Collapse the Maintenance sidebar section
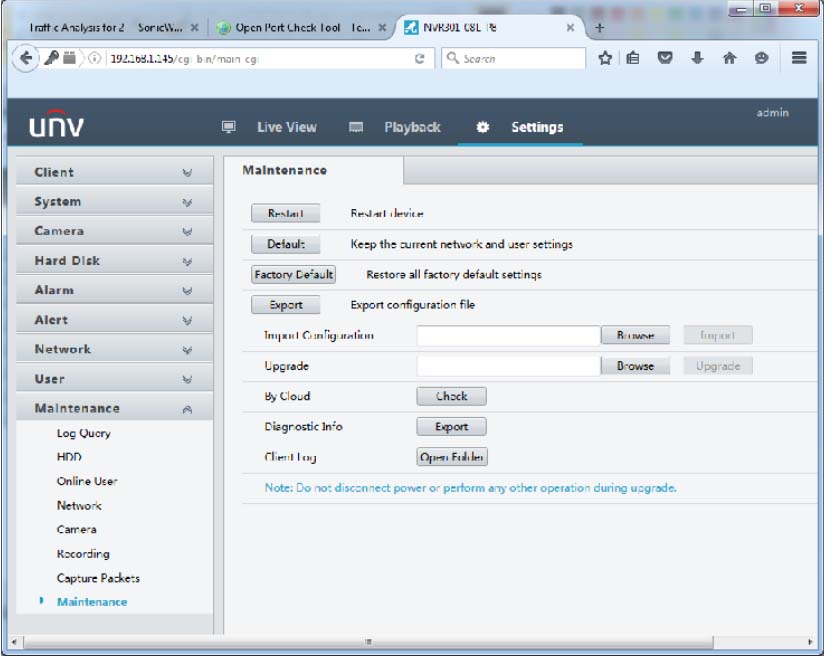The image size is (825, 658). click(114, 409)
